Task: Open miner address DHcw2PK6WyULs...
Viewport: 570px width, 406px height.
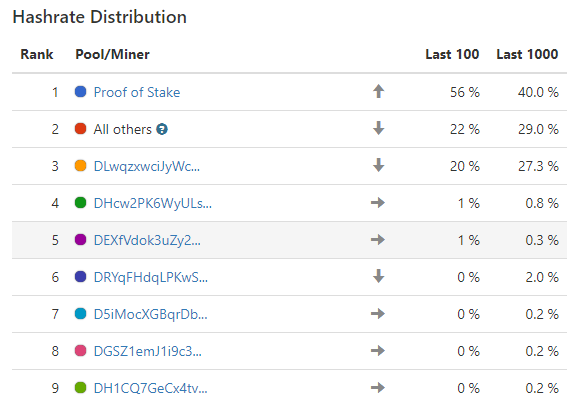Action: (152, 204)
